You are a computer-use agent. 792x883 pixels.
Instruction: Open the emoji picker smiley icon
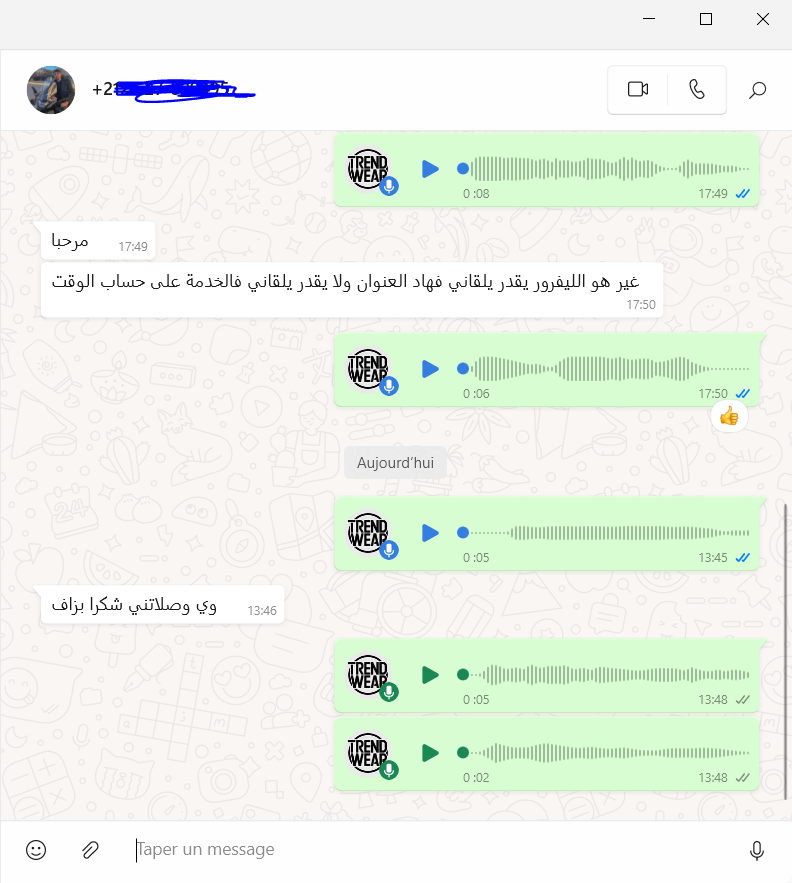(x=36, y=850)
